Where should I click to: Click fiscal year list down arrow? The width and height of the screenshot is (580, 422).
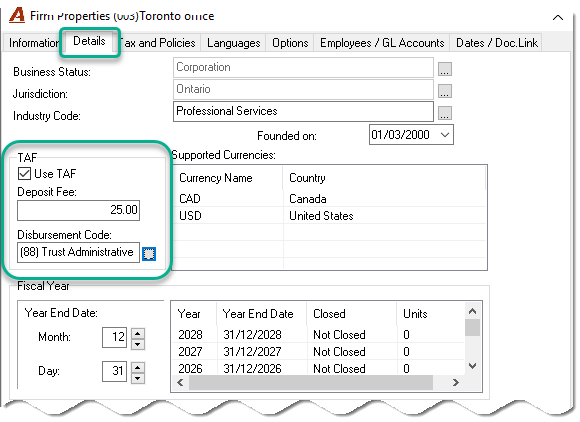click(x=472, y=366)
